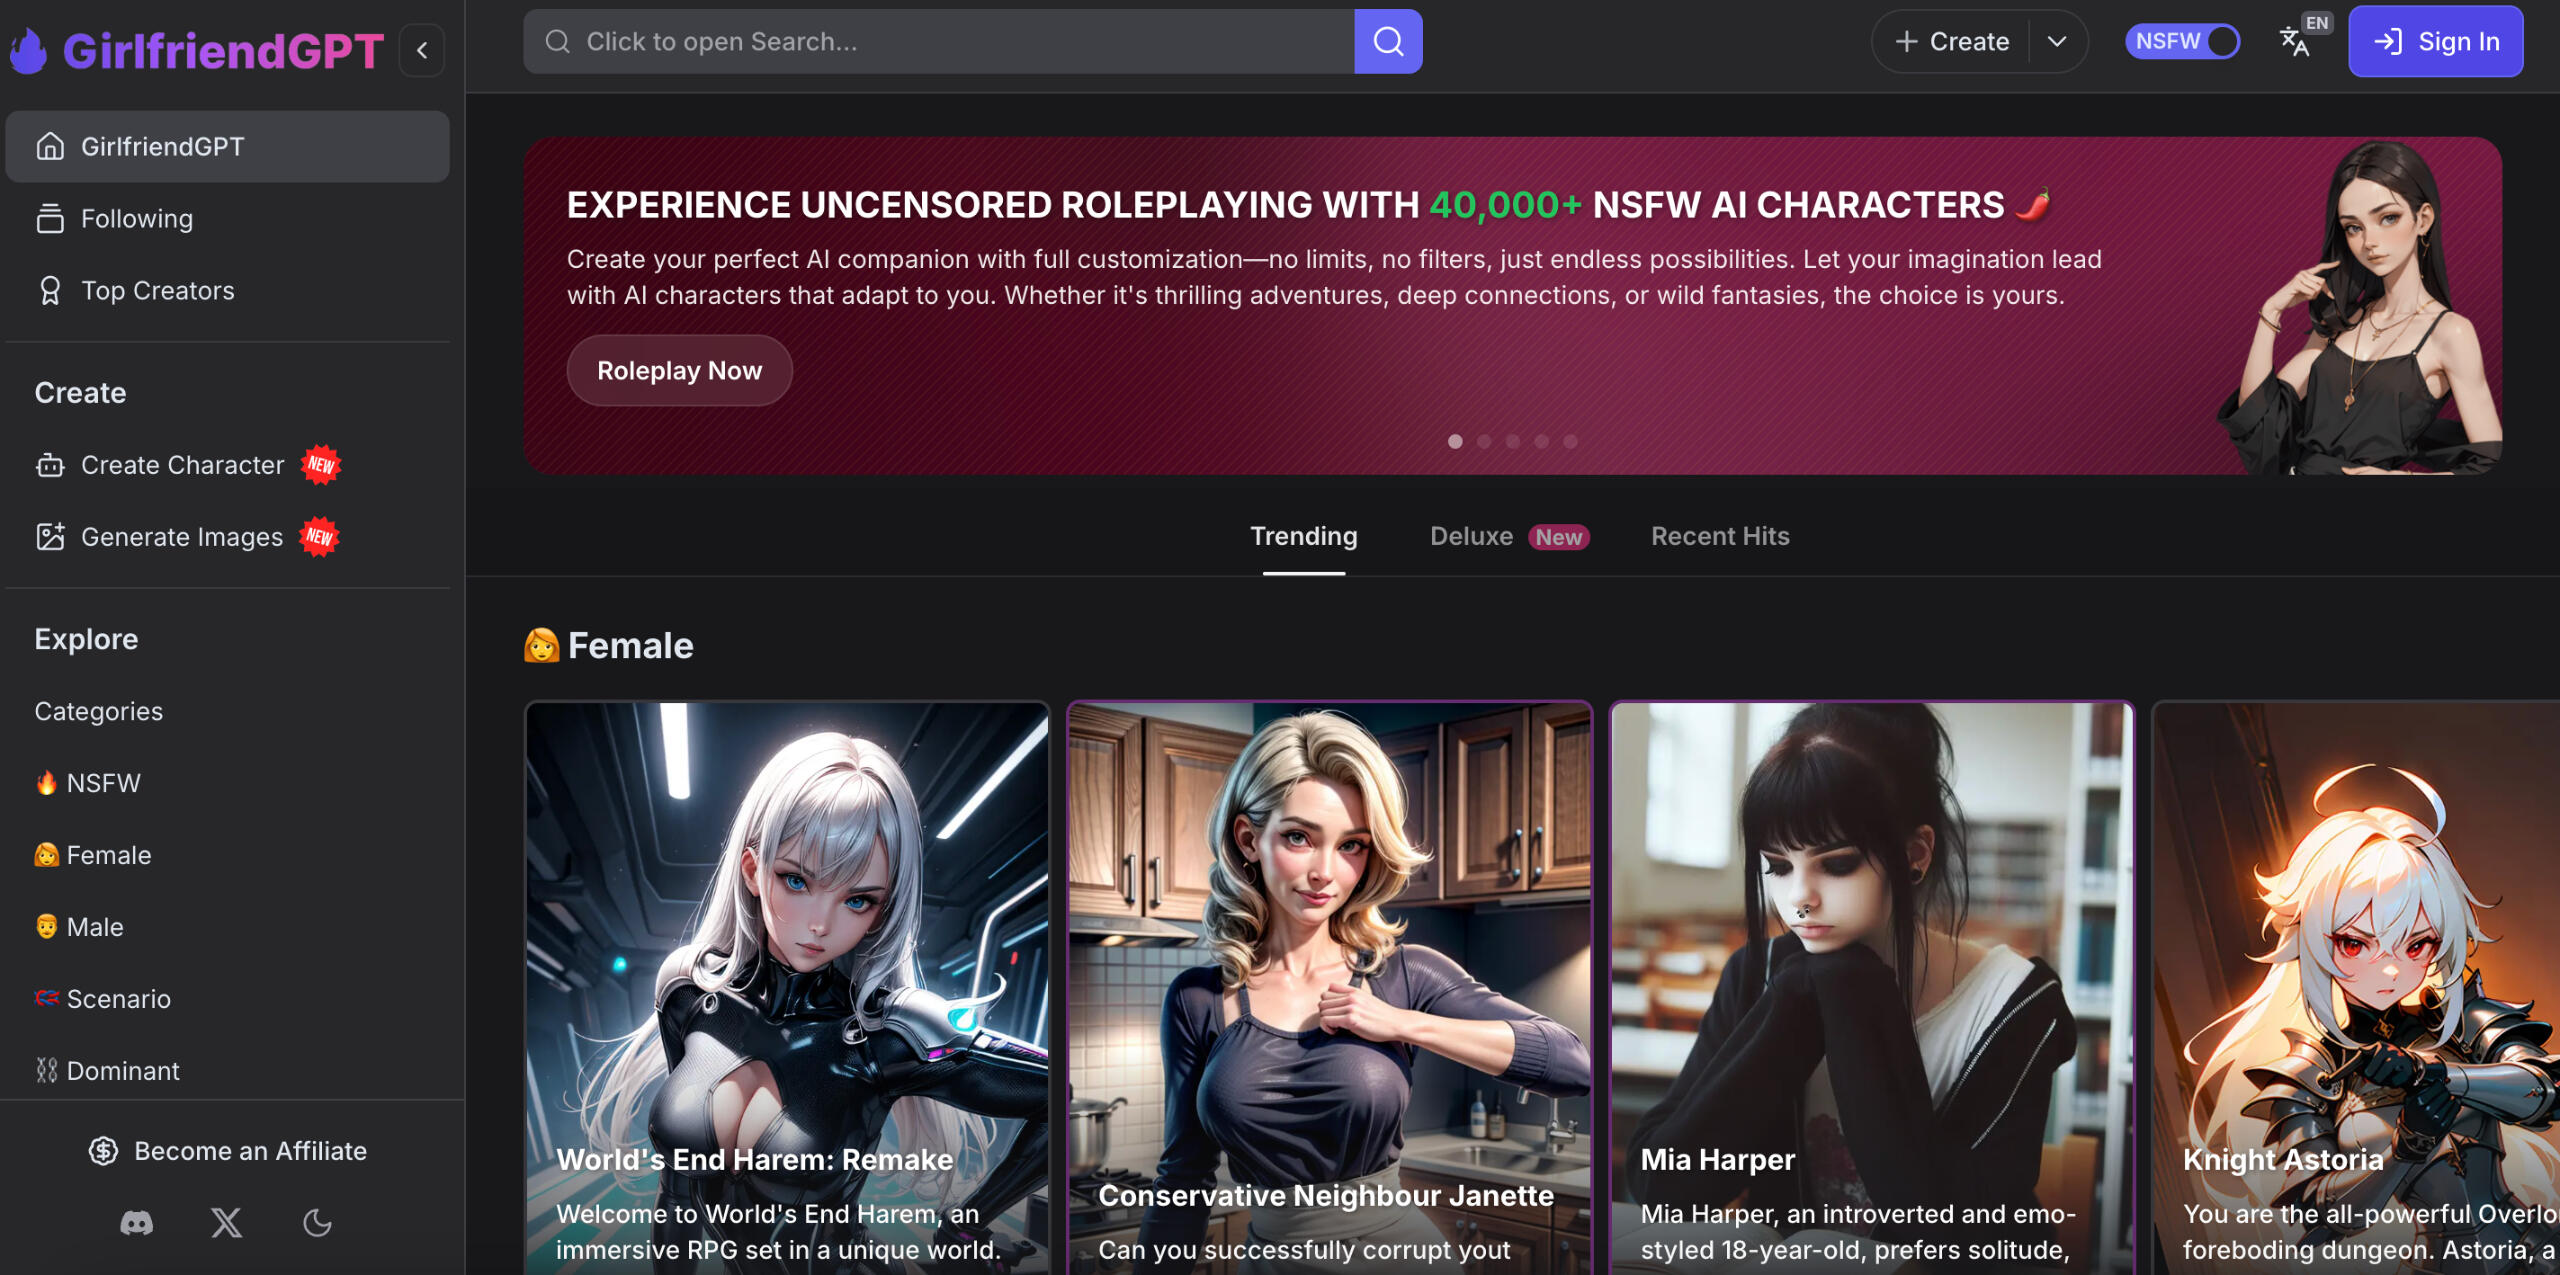Toggle dark mode moon icon
The width and height of the screenshot is (2560, 1275).
(x=317, y=1222)
